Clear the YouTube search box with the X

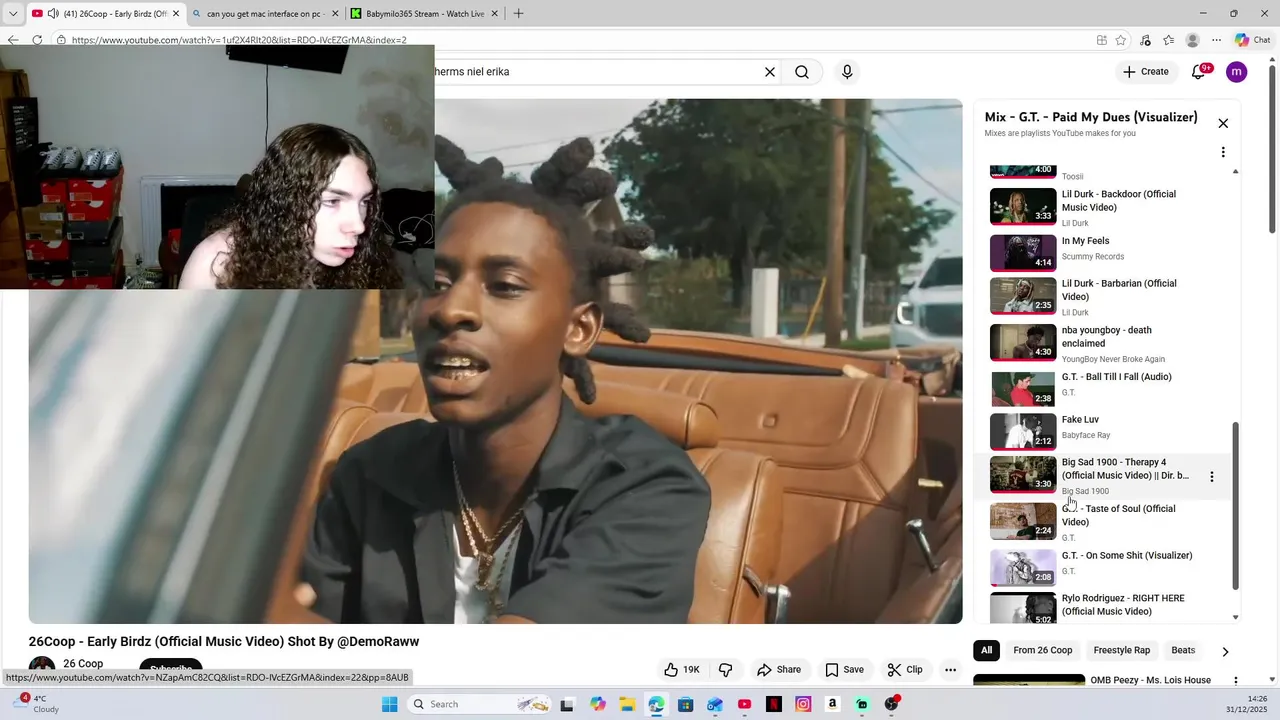(770, 72)
